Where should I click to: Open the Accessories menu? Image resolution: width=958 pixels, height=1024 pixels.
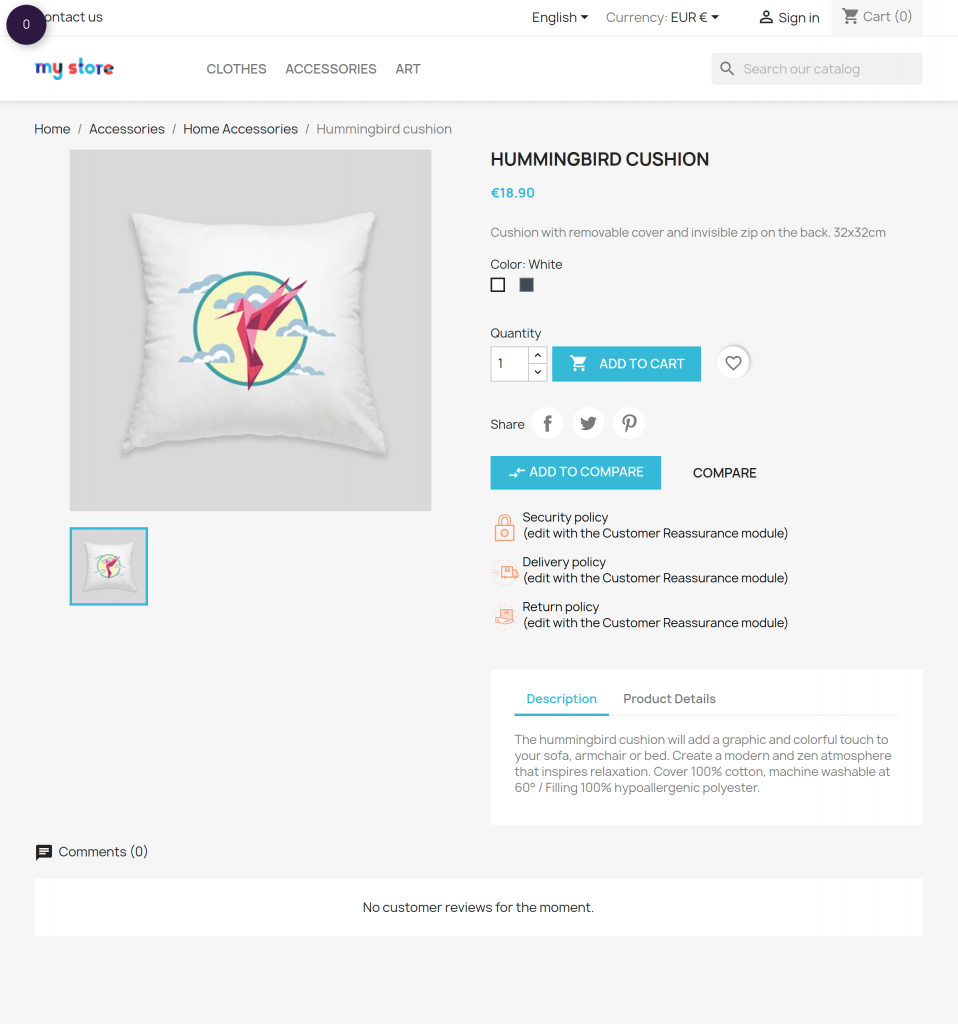point(330,69)
